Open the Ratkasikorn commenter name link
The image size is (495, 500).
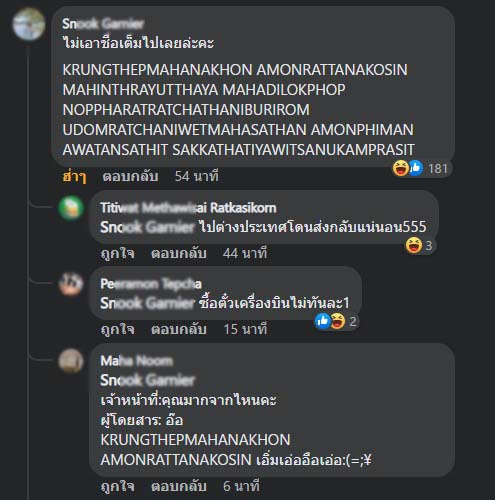(x=189, y=208)
